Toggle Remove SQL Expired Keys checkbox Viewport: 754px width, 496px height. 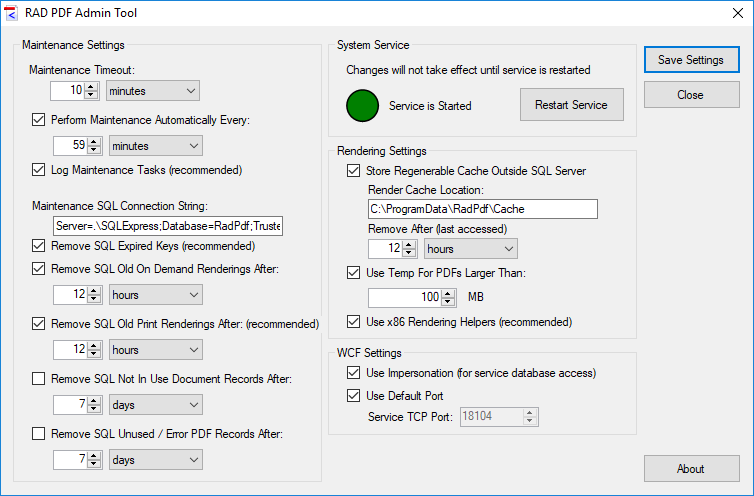38,246
